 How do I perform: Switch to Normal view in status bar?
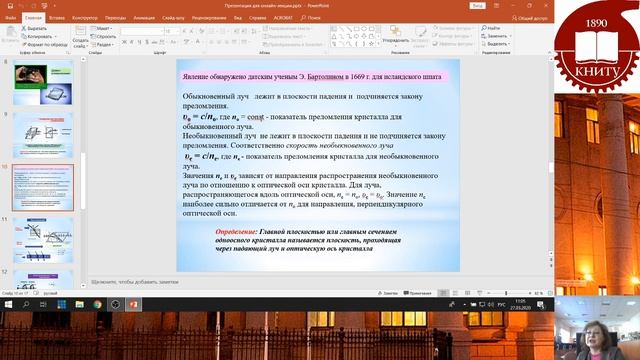click(443, 293)
